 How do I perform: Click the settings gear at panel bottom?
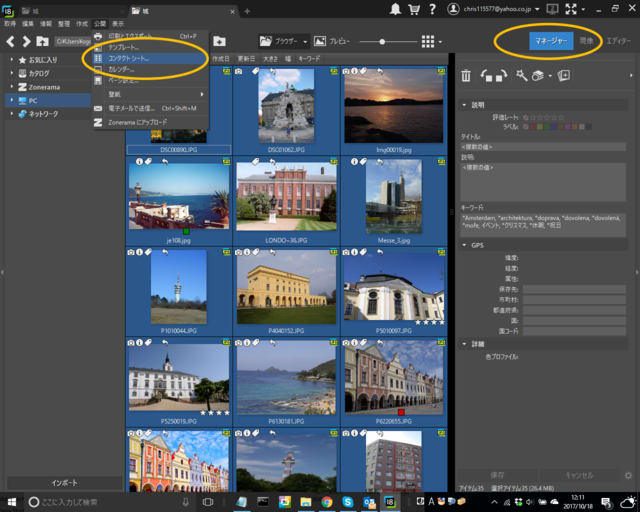(x=628, y=476)
